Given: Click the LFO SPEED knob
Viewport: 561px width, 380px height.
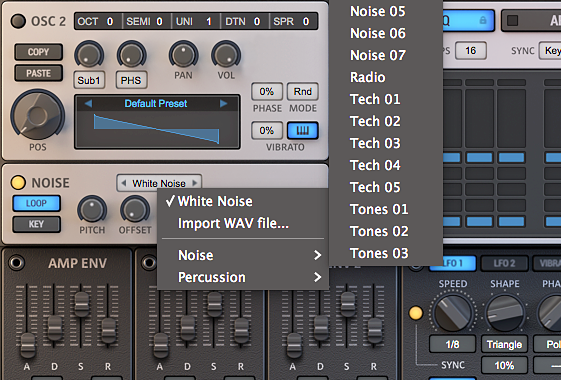Looking at the screenshot, I should point(453,312).
